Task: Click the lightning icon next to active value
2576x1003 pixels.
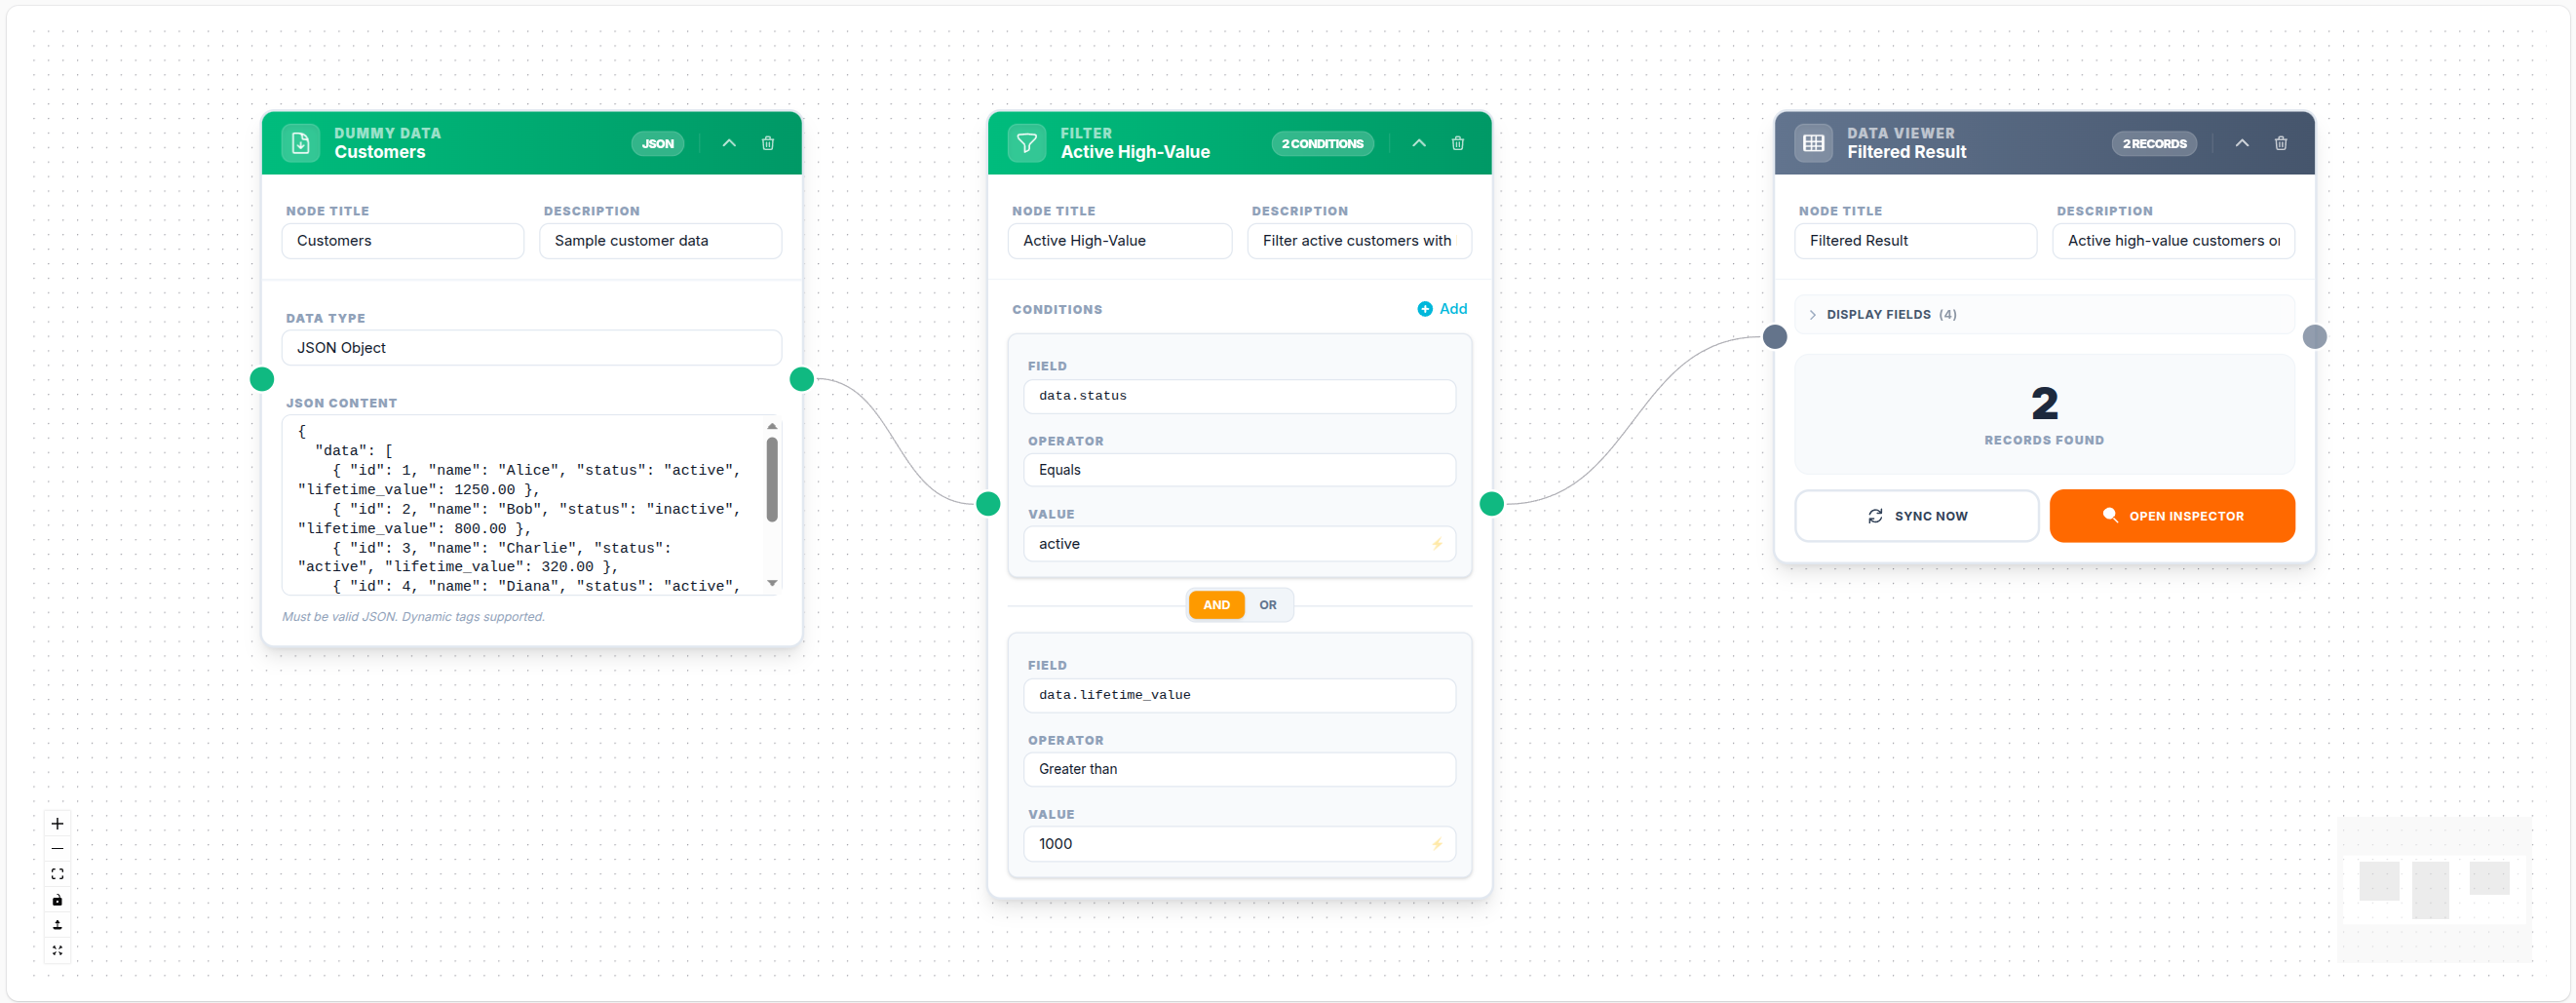Action: [1437, 543]
